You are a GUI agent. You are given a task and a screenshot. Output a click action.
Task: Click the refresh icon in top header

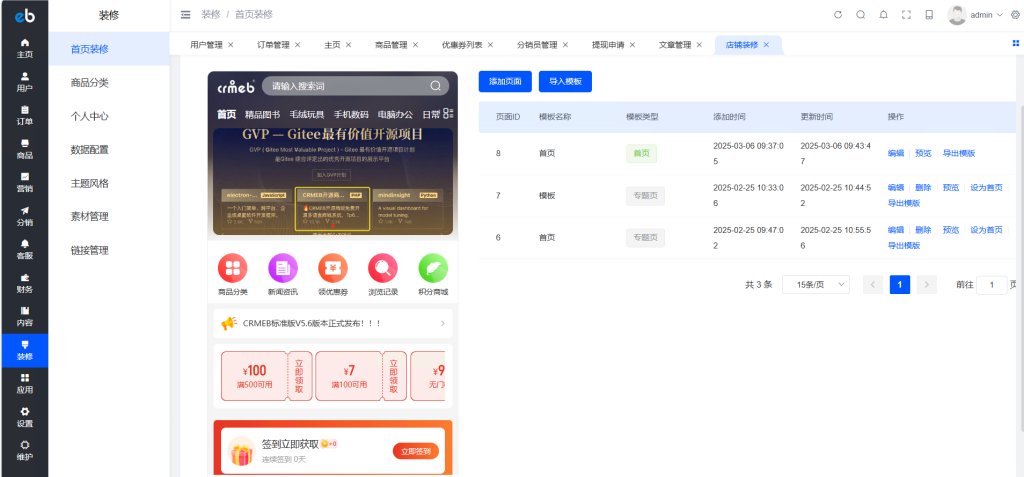tap(838, 15)
